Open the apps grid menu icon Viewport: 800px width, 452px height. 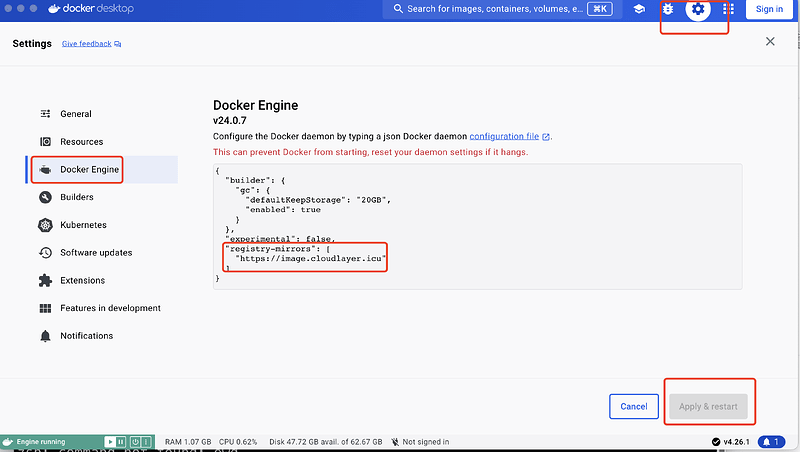728,9
